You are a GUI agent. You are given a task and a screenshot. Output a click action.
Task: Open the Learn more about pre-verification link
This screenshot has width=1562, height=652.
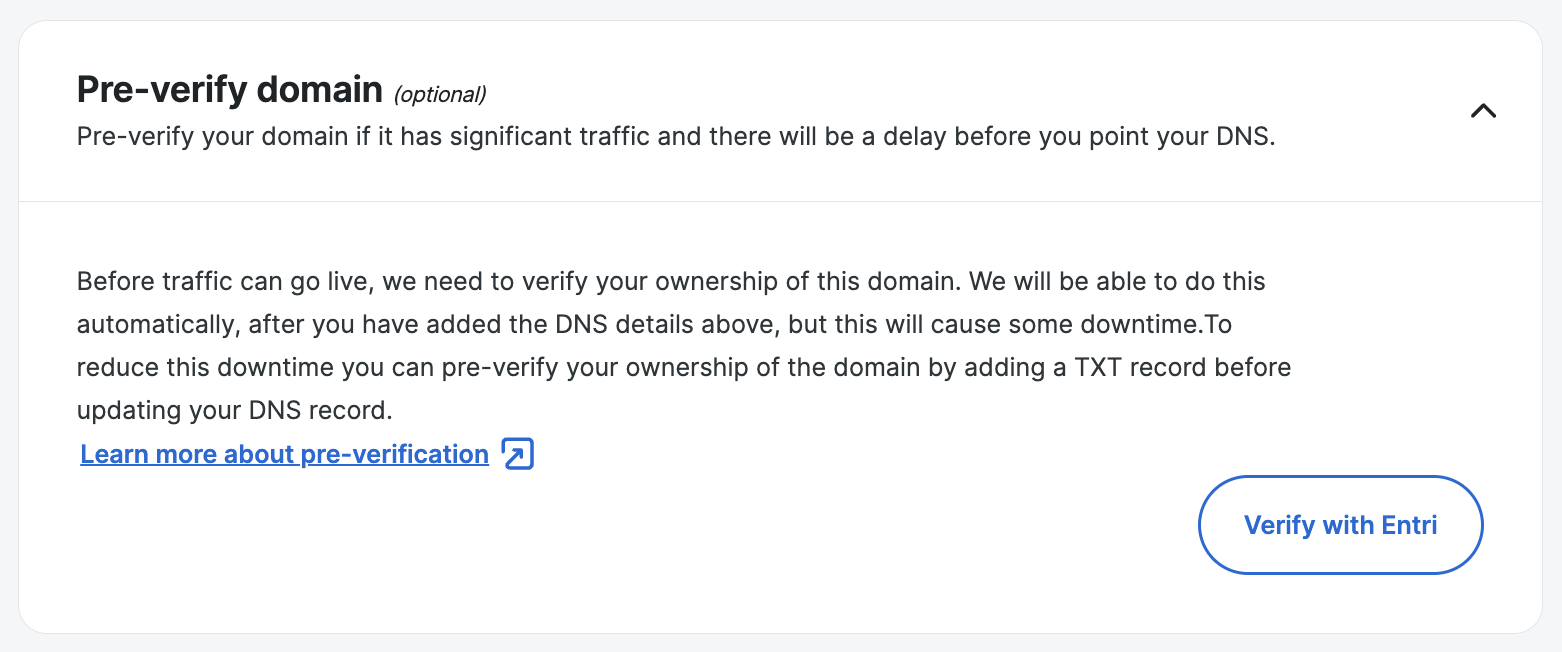click(x=284, y=454)
